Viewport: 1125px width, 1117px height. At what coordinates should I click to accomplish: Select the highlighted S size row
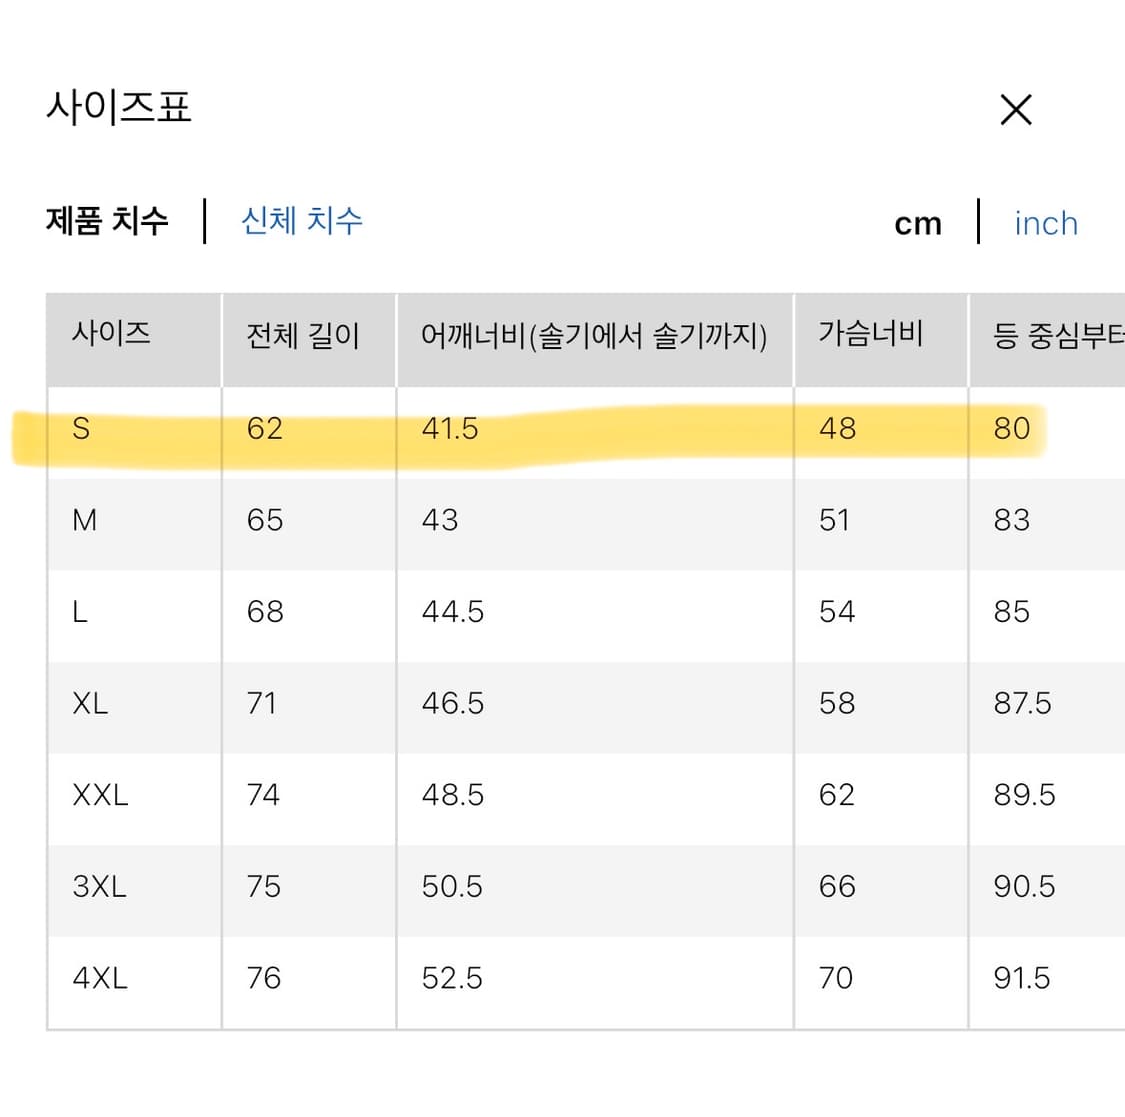tap(85, 429)
